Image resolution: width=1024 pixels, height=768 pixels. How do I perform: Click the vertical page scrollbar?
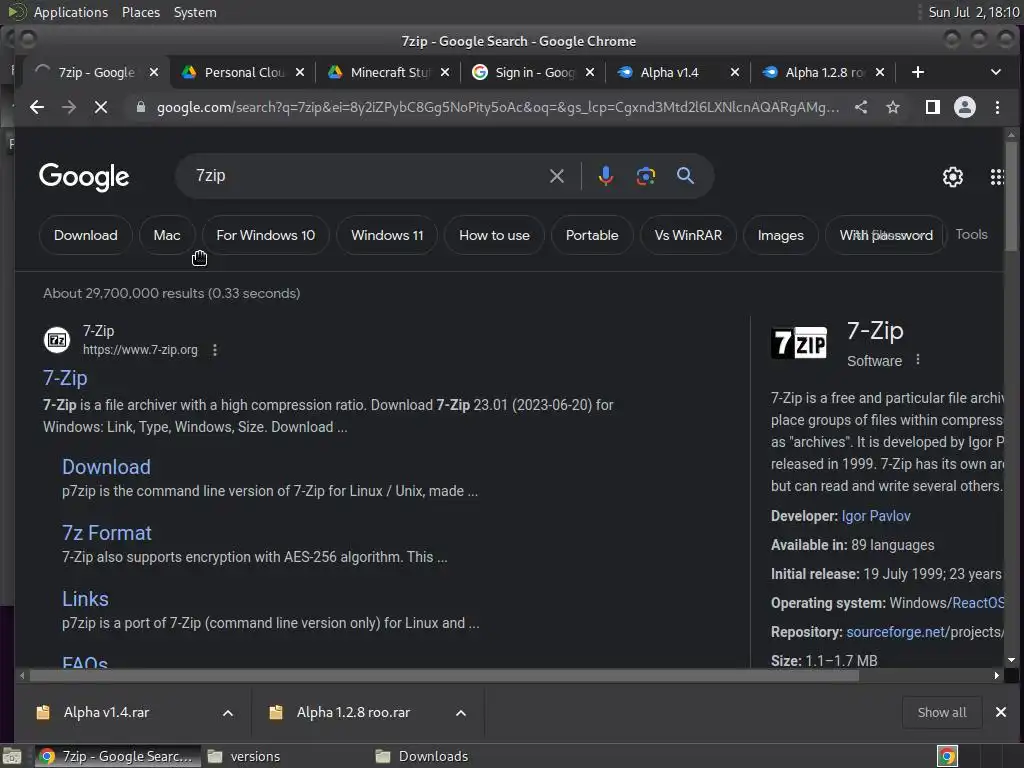pyautogui.click(x=1011, y=196)
